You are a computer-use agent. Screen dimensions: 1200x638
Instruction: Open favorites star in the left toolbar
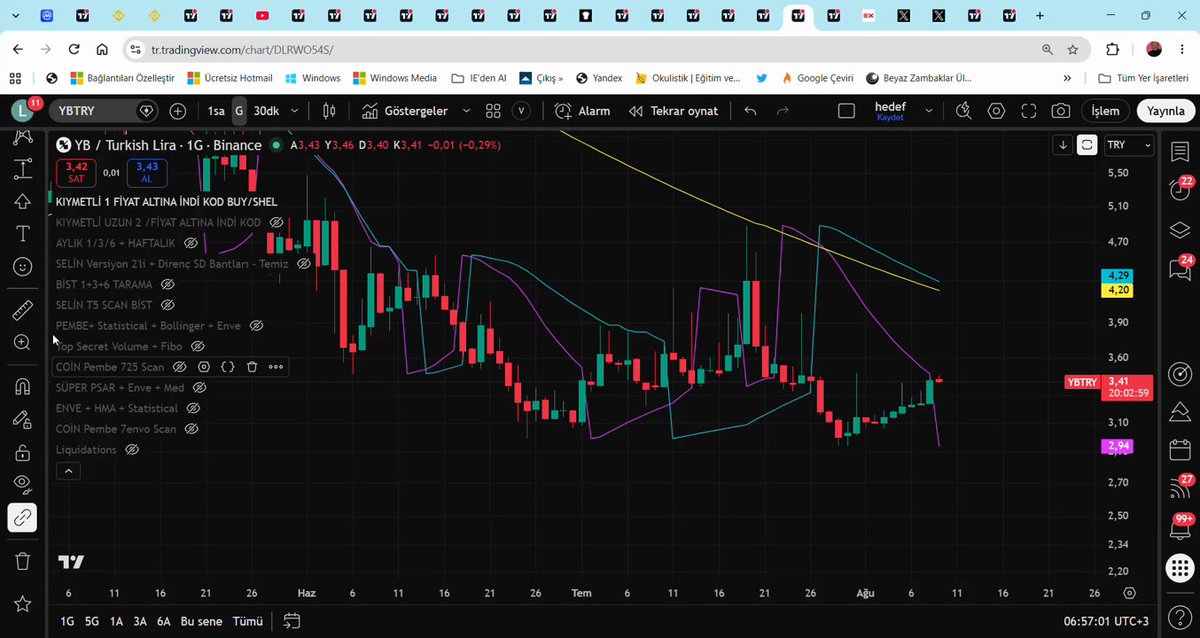click(22, 603)
